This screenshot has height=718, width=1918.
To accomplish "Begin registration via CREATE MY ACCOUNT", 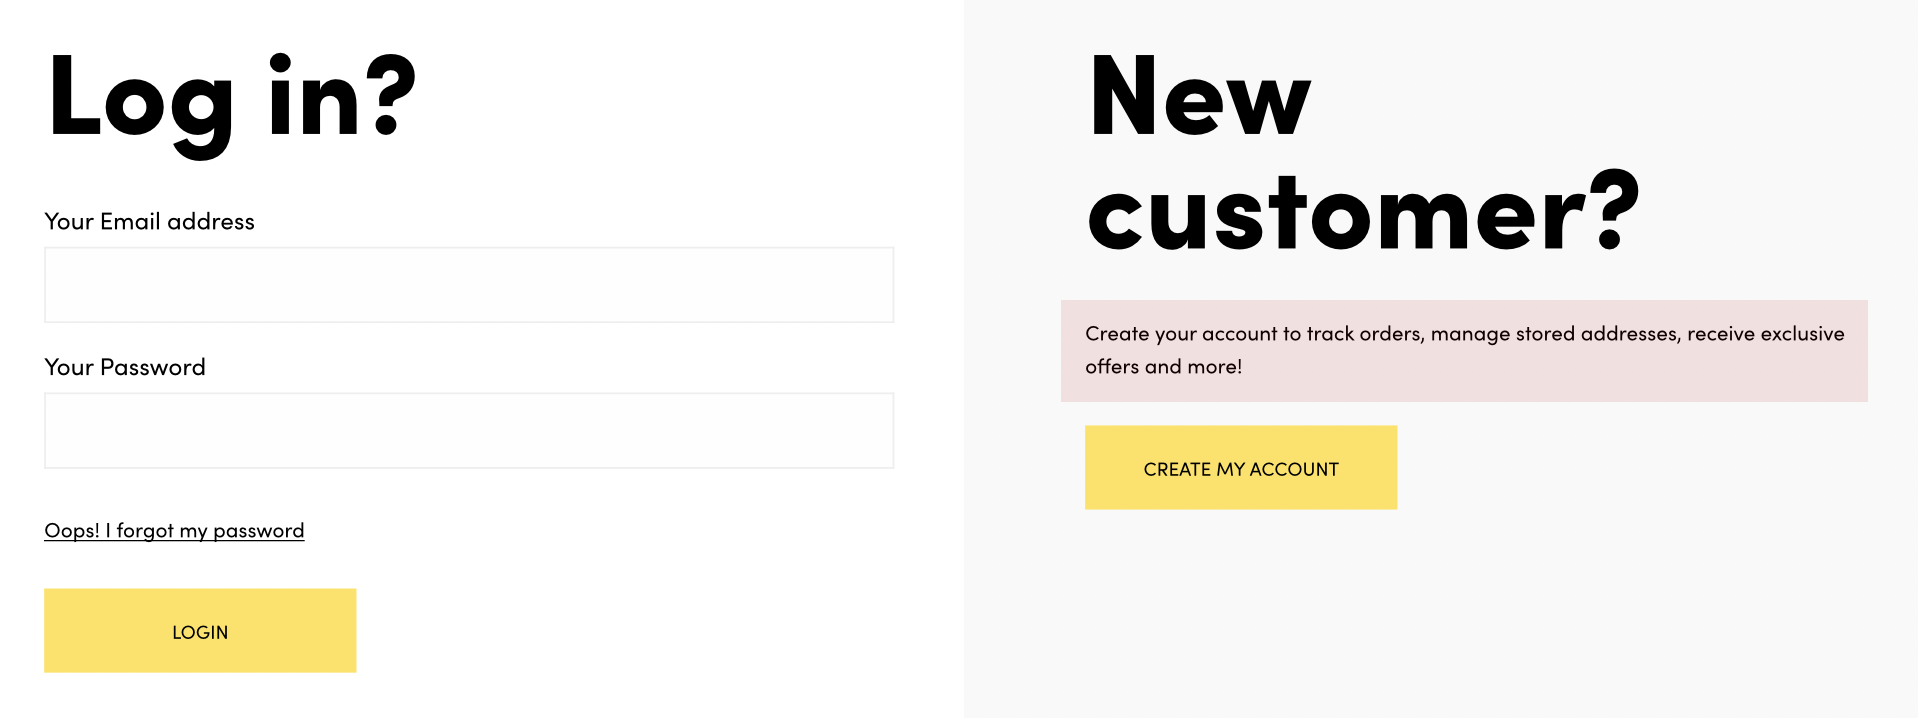I will (x=1240, y=468).
